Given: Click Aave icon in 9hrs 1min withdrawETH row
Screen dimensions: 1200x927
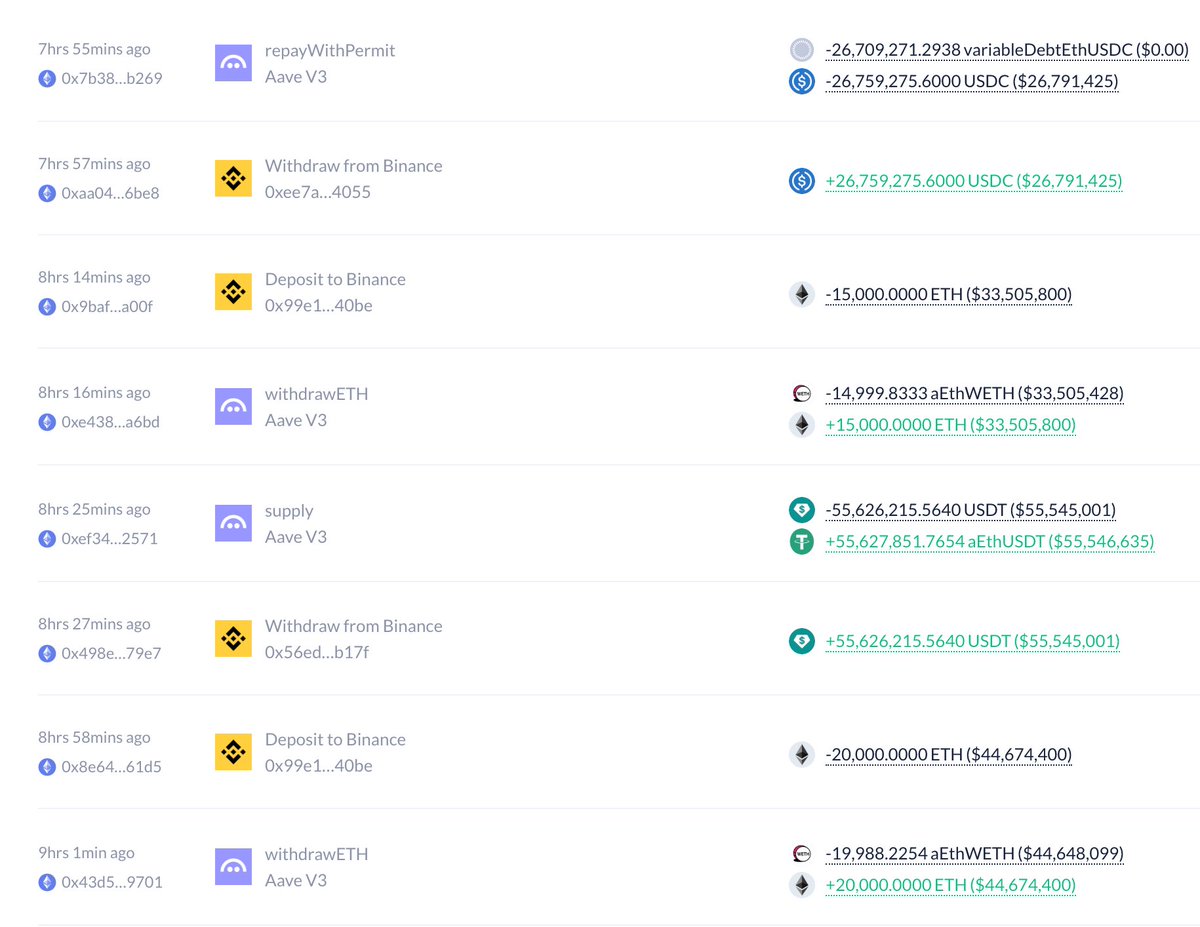Looking at the screenshot, I should pyautogui.click(x=233, y=868).
